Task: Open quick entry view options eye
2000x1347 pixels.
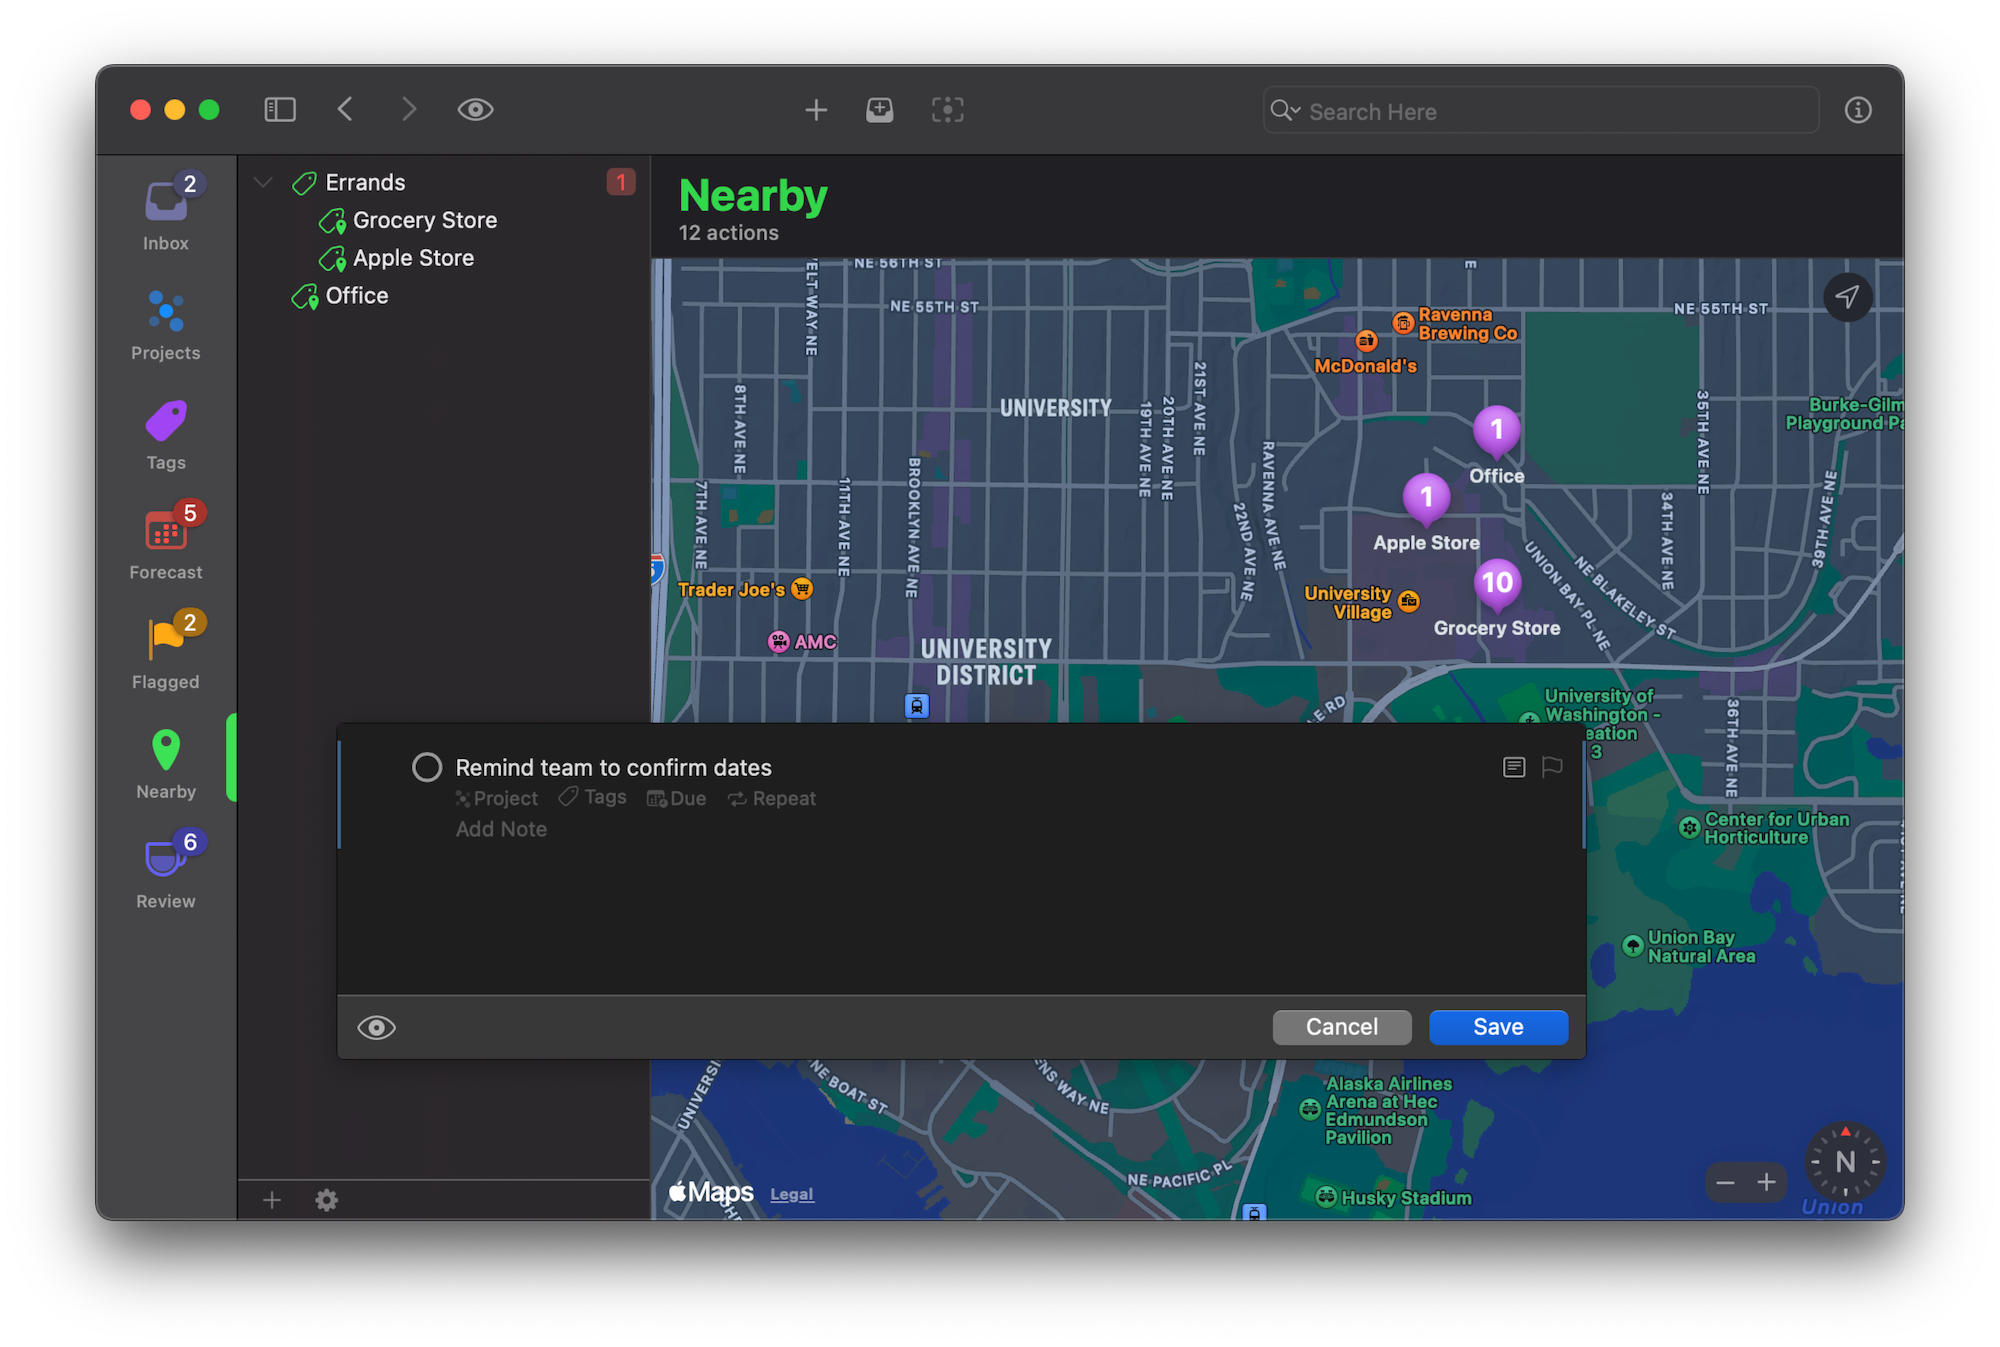Action: 377,1028
